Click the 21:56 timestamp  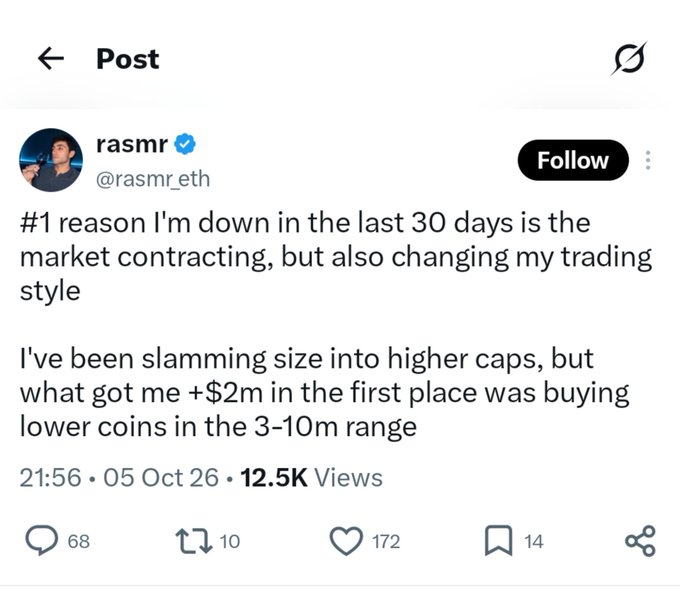(50, 478)
